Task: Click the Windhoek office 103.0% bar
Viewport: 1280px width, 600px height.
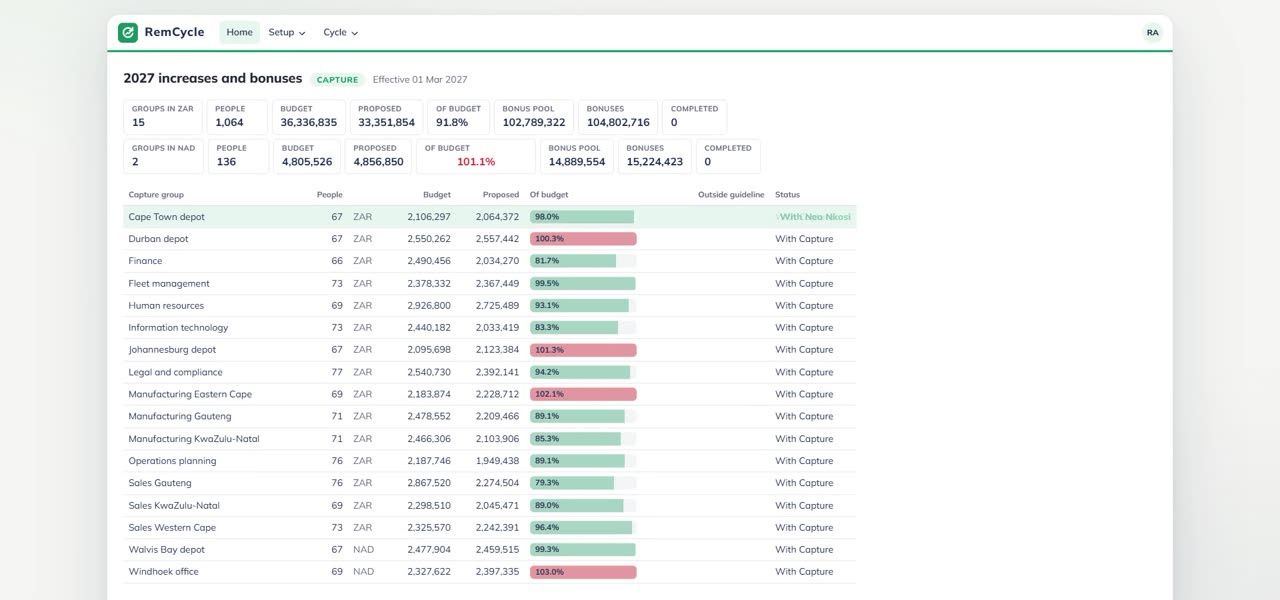Action: click(x=583, y=572)
